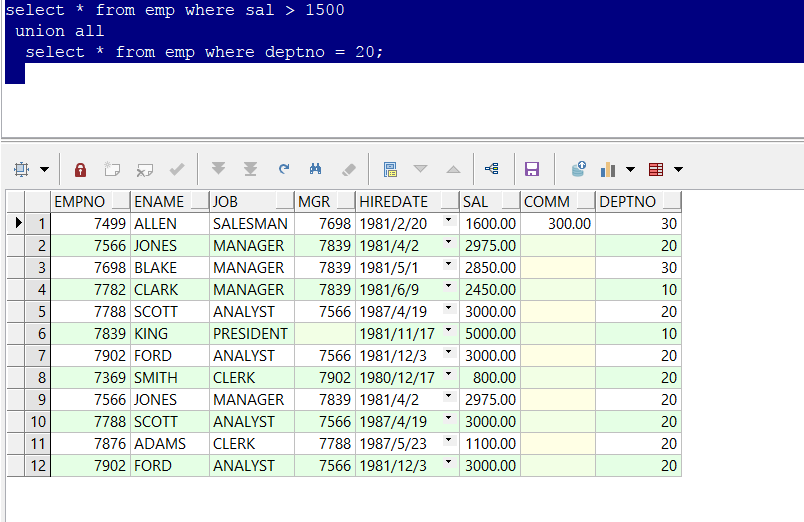Click the query by example icon
804x522 pixels.
[x=390, y=169]
